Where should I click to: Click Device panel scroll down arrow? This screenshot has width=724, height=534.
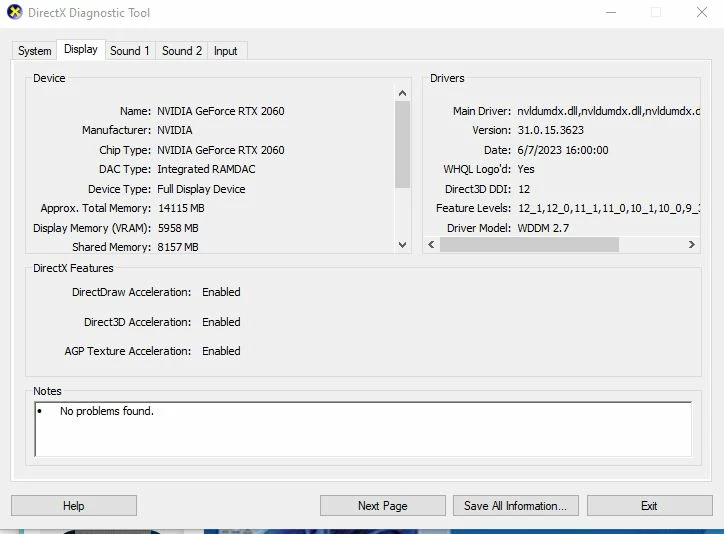(x=403, y=245)
